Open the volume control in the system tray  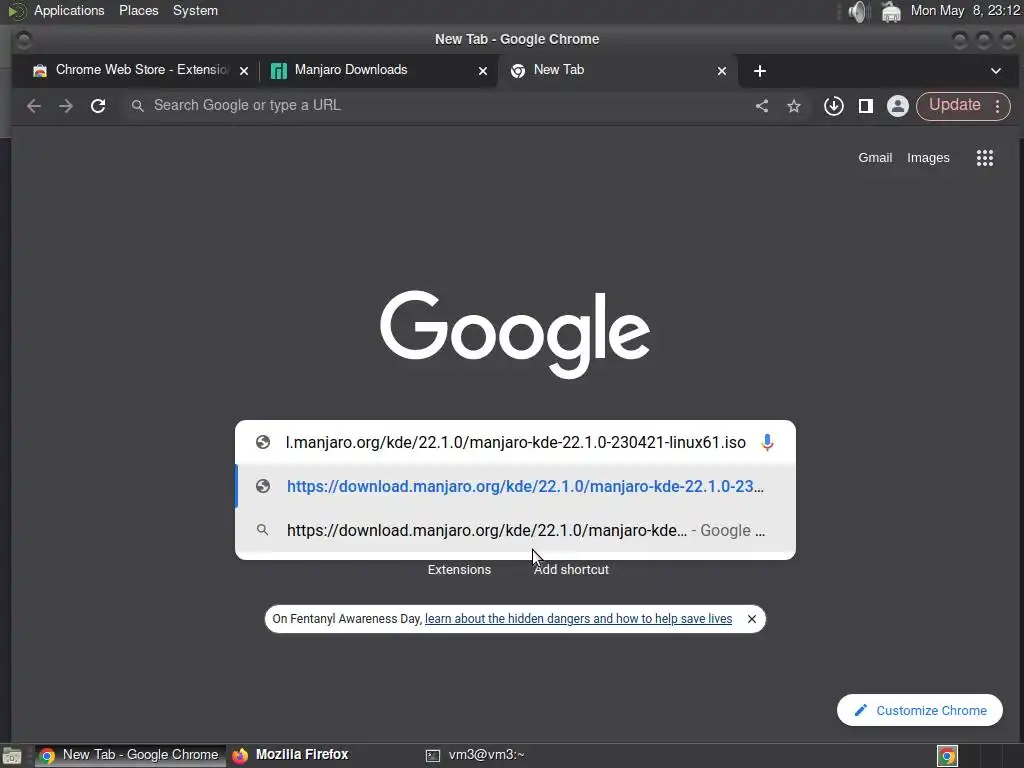point(857,11)
